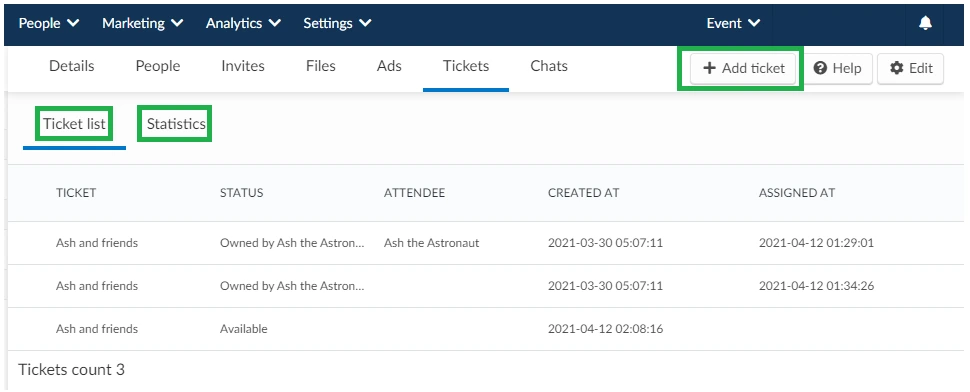The image size is (970, 392).
Task: Click the gear icon on Edit
Action: [x=897, y=68]
